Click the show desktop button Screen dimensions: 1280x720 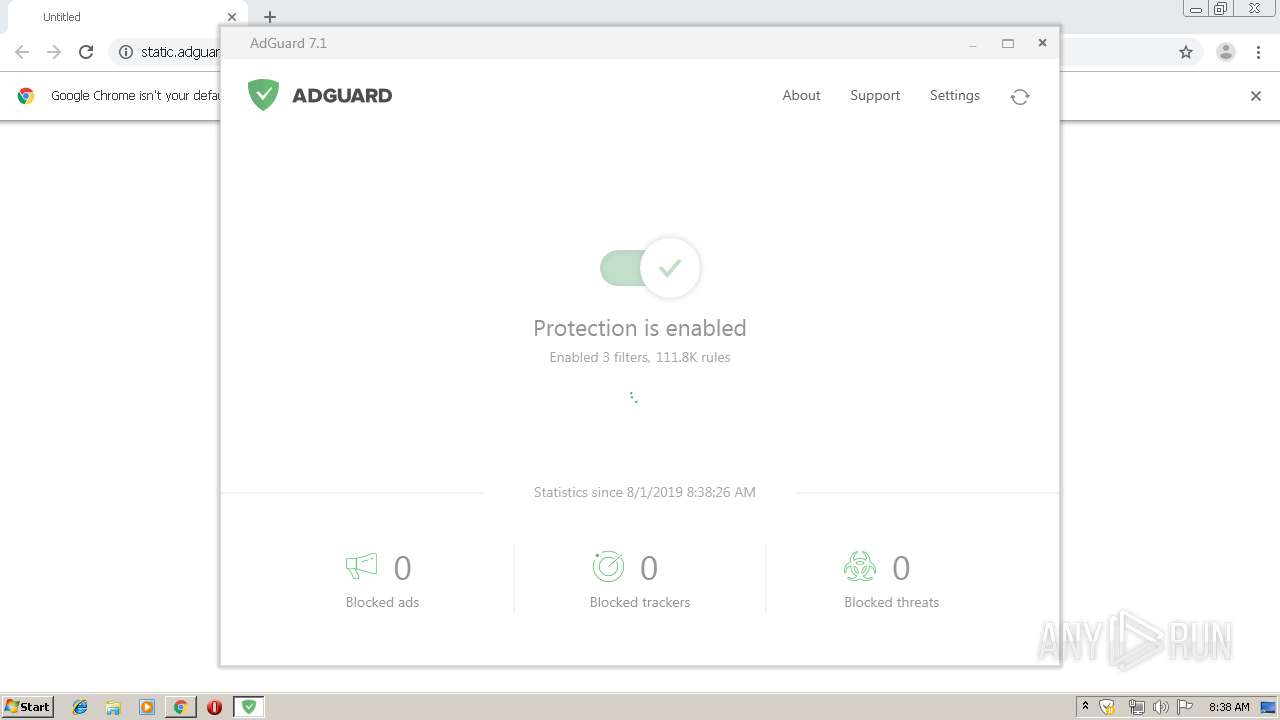[x=1269, y=707]
